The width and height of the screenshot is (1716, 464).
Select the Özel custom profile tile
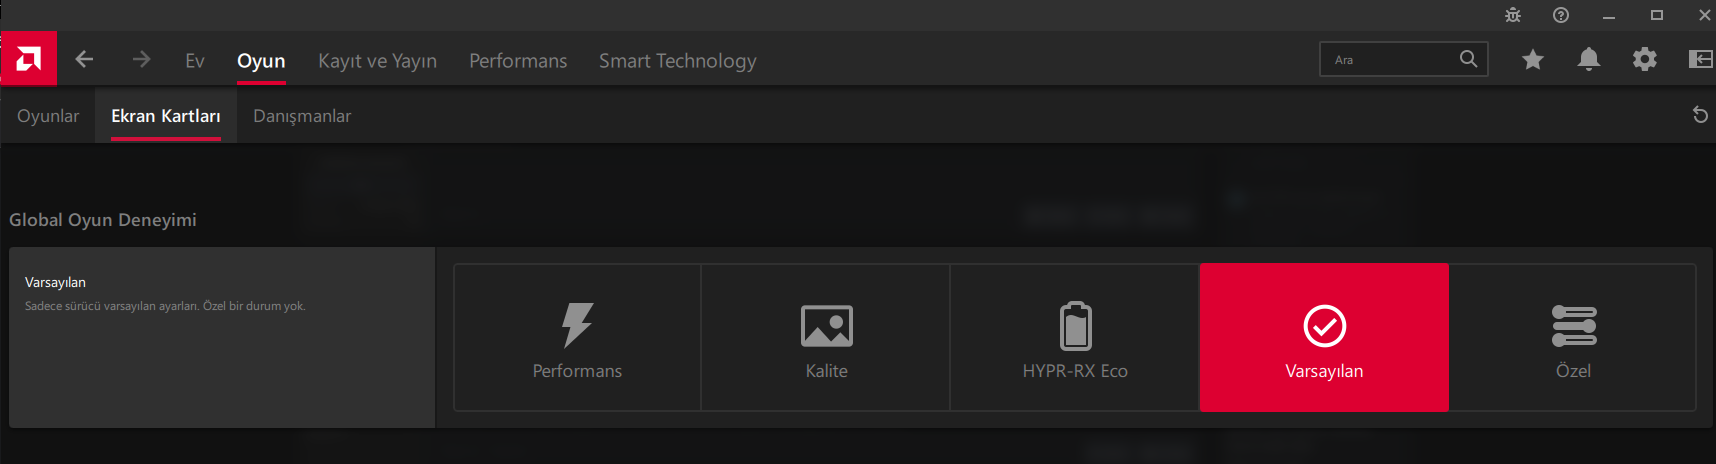[x=1573, y=338]
